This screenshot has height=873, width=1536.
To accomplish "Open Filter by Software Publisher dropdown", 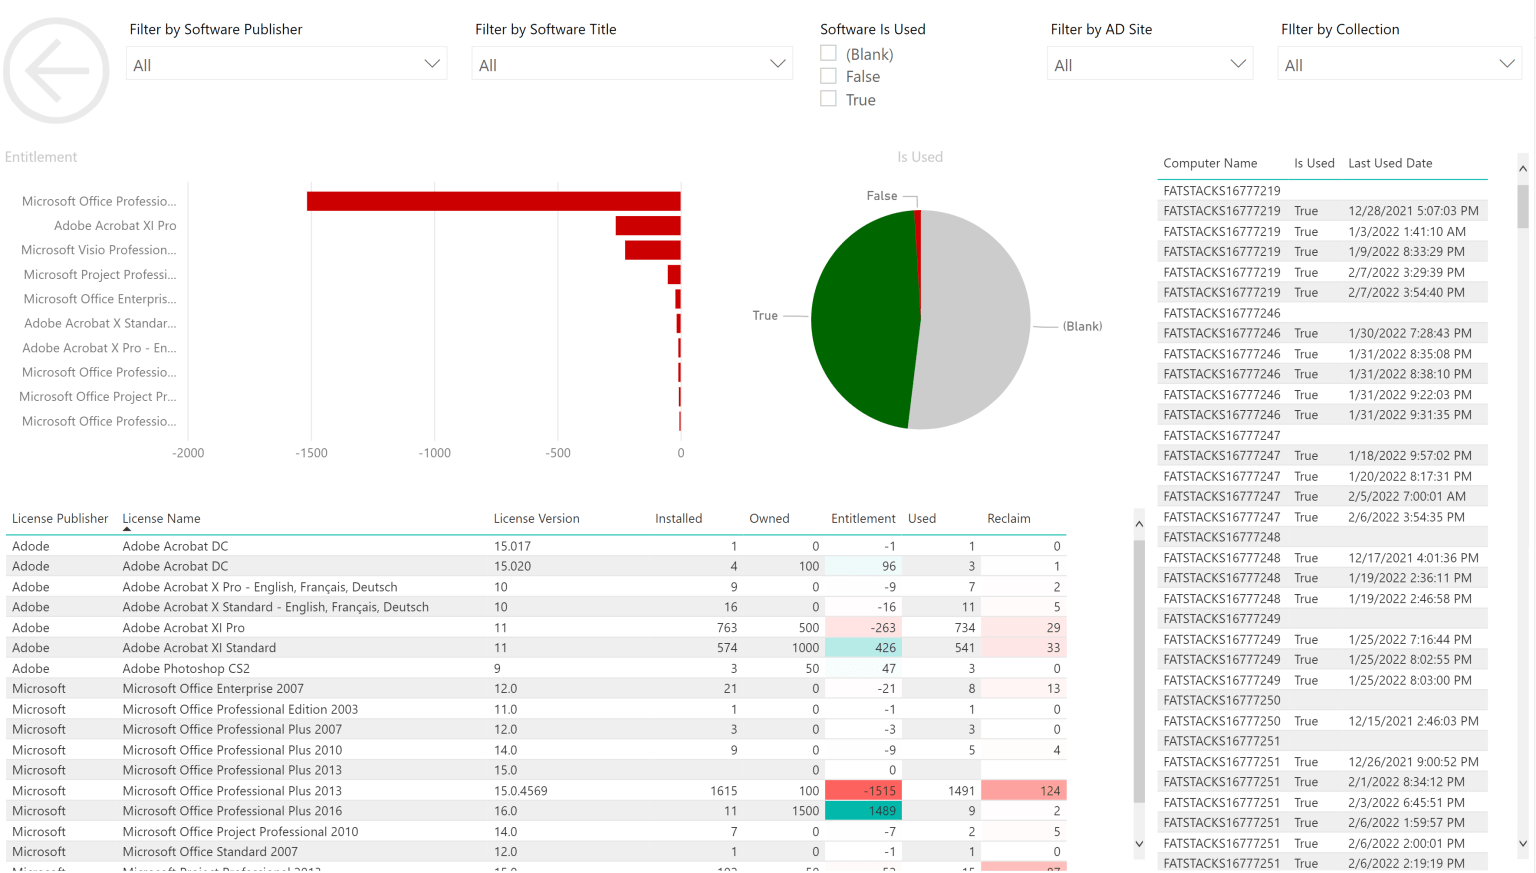I will coord(287,65).
